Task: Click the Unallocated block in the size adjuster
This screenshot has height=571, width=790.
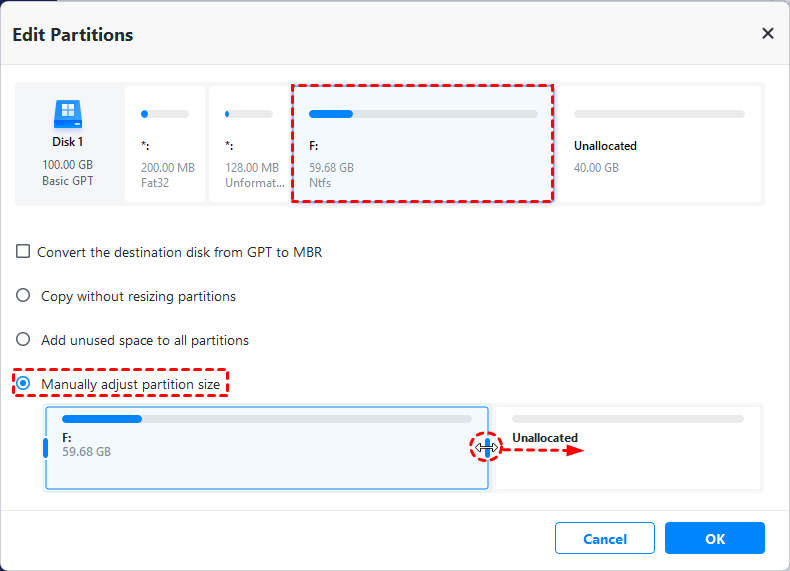Action: [628, 448]
